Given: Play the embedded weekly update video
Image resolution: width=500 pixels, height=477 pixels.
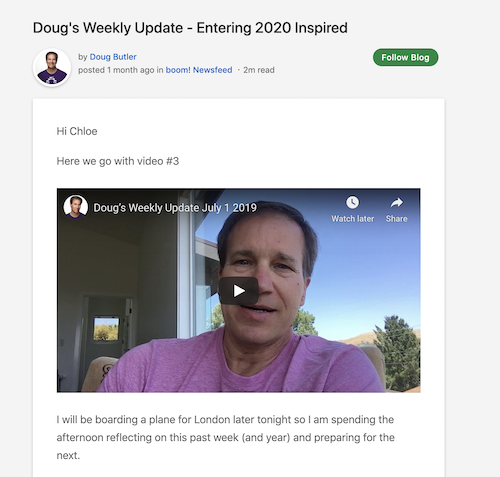Looking at the screenshot, I should [239, 291].
